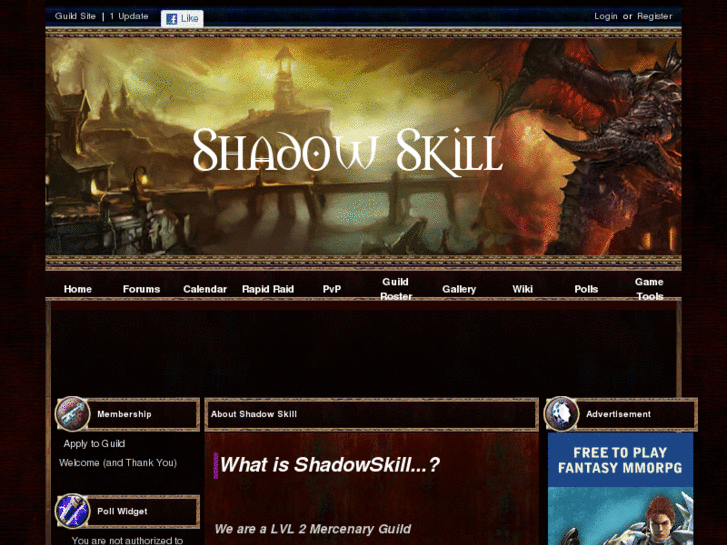Click the 'You are not authorized to' text

[128, 540]
